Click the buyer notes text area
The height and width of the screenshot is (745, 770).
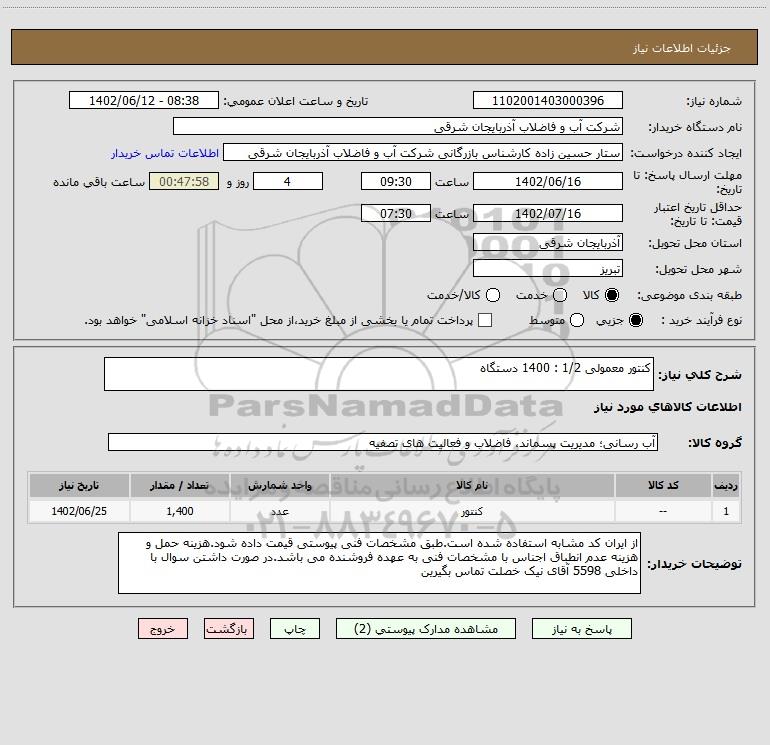[x=379, y=563]
